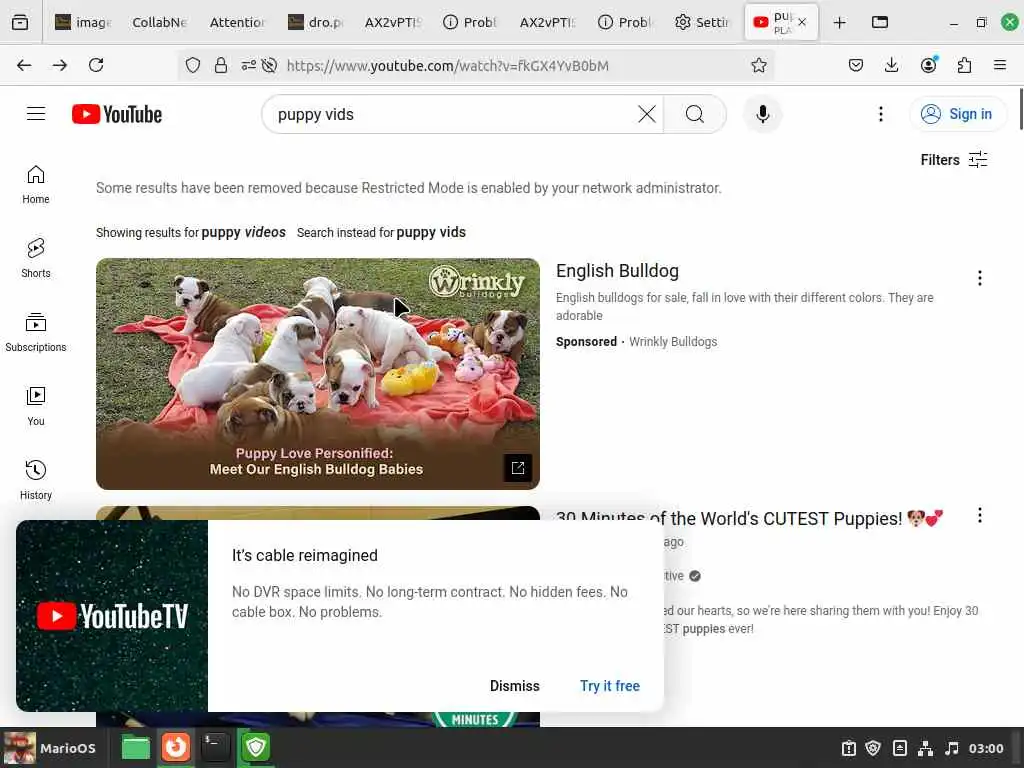
Task: Open Home in the sidebar
Action: point(36,185)
